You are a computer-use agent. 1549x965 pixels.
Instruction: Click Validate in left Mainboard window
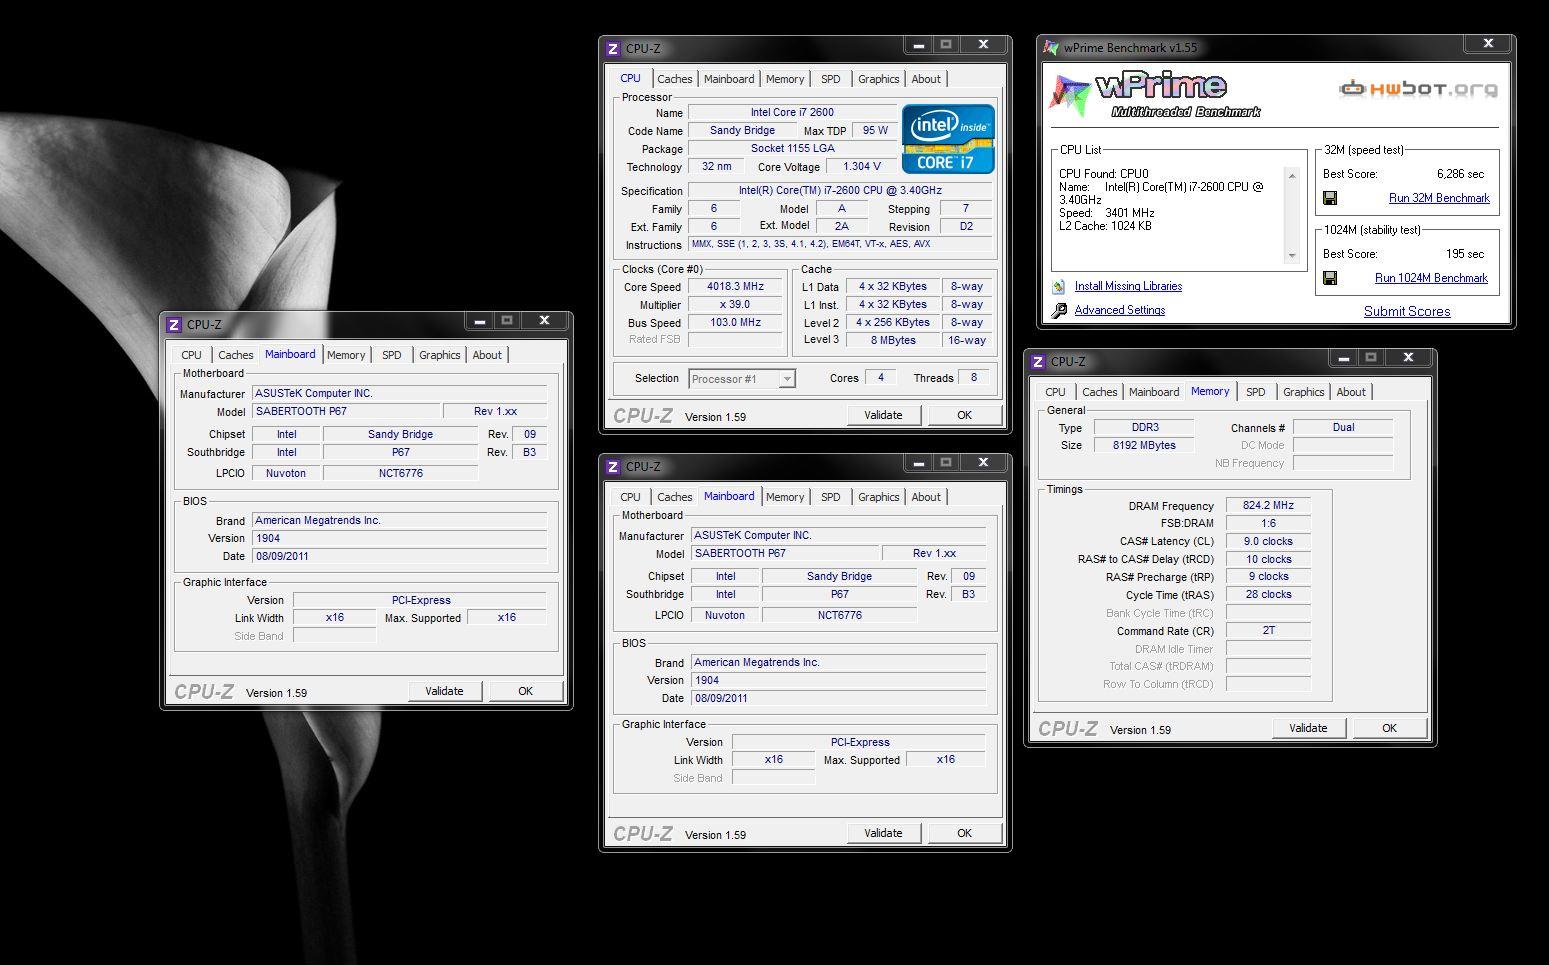pyautogui.click(x=444, y=691)
